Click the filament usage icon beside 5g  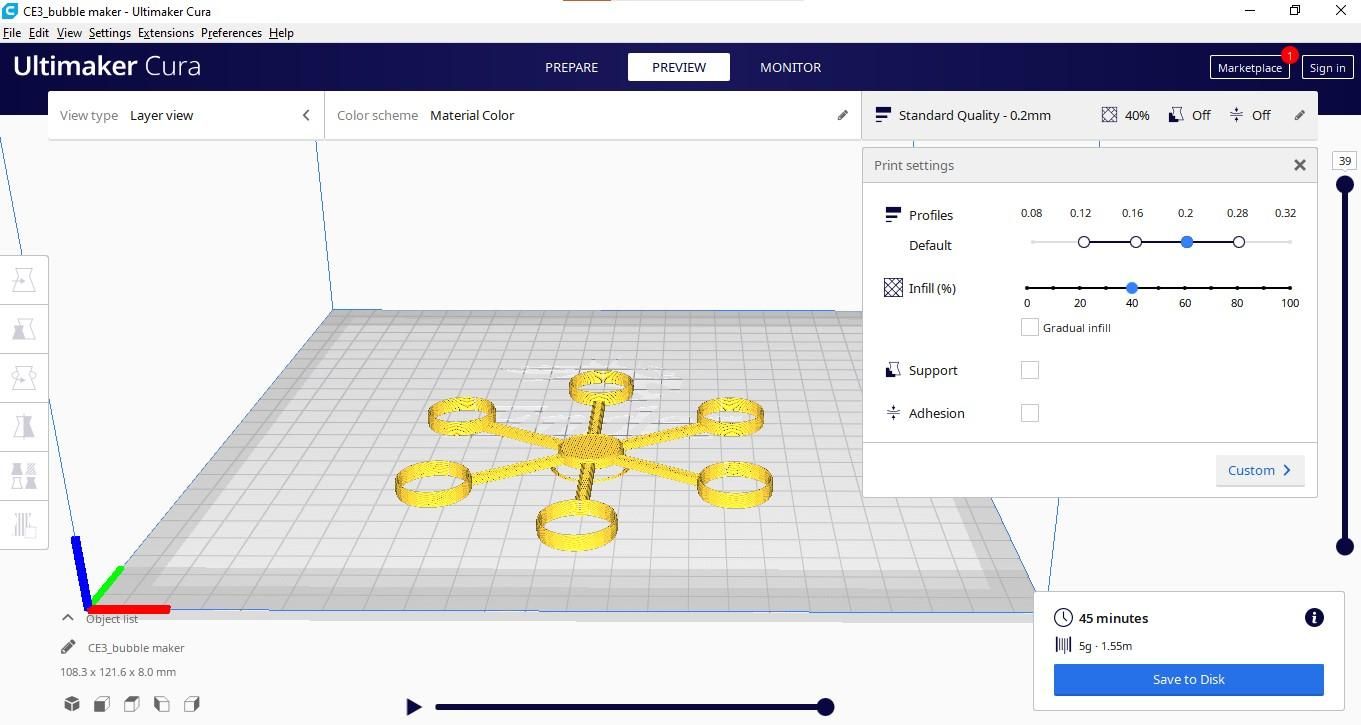[1064, 646]
